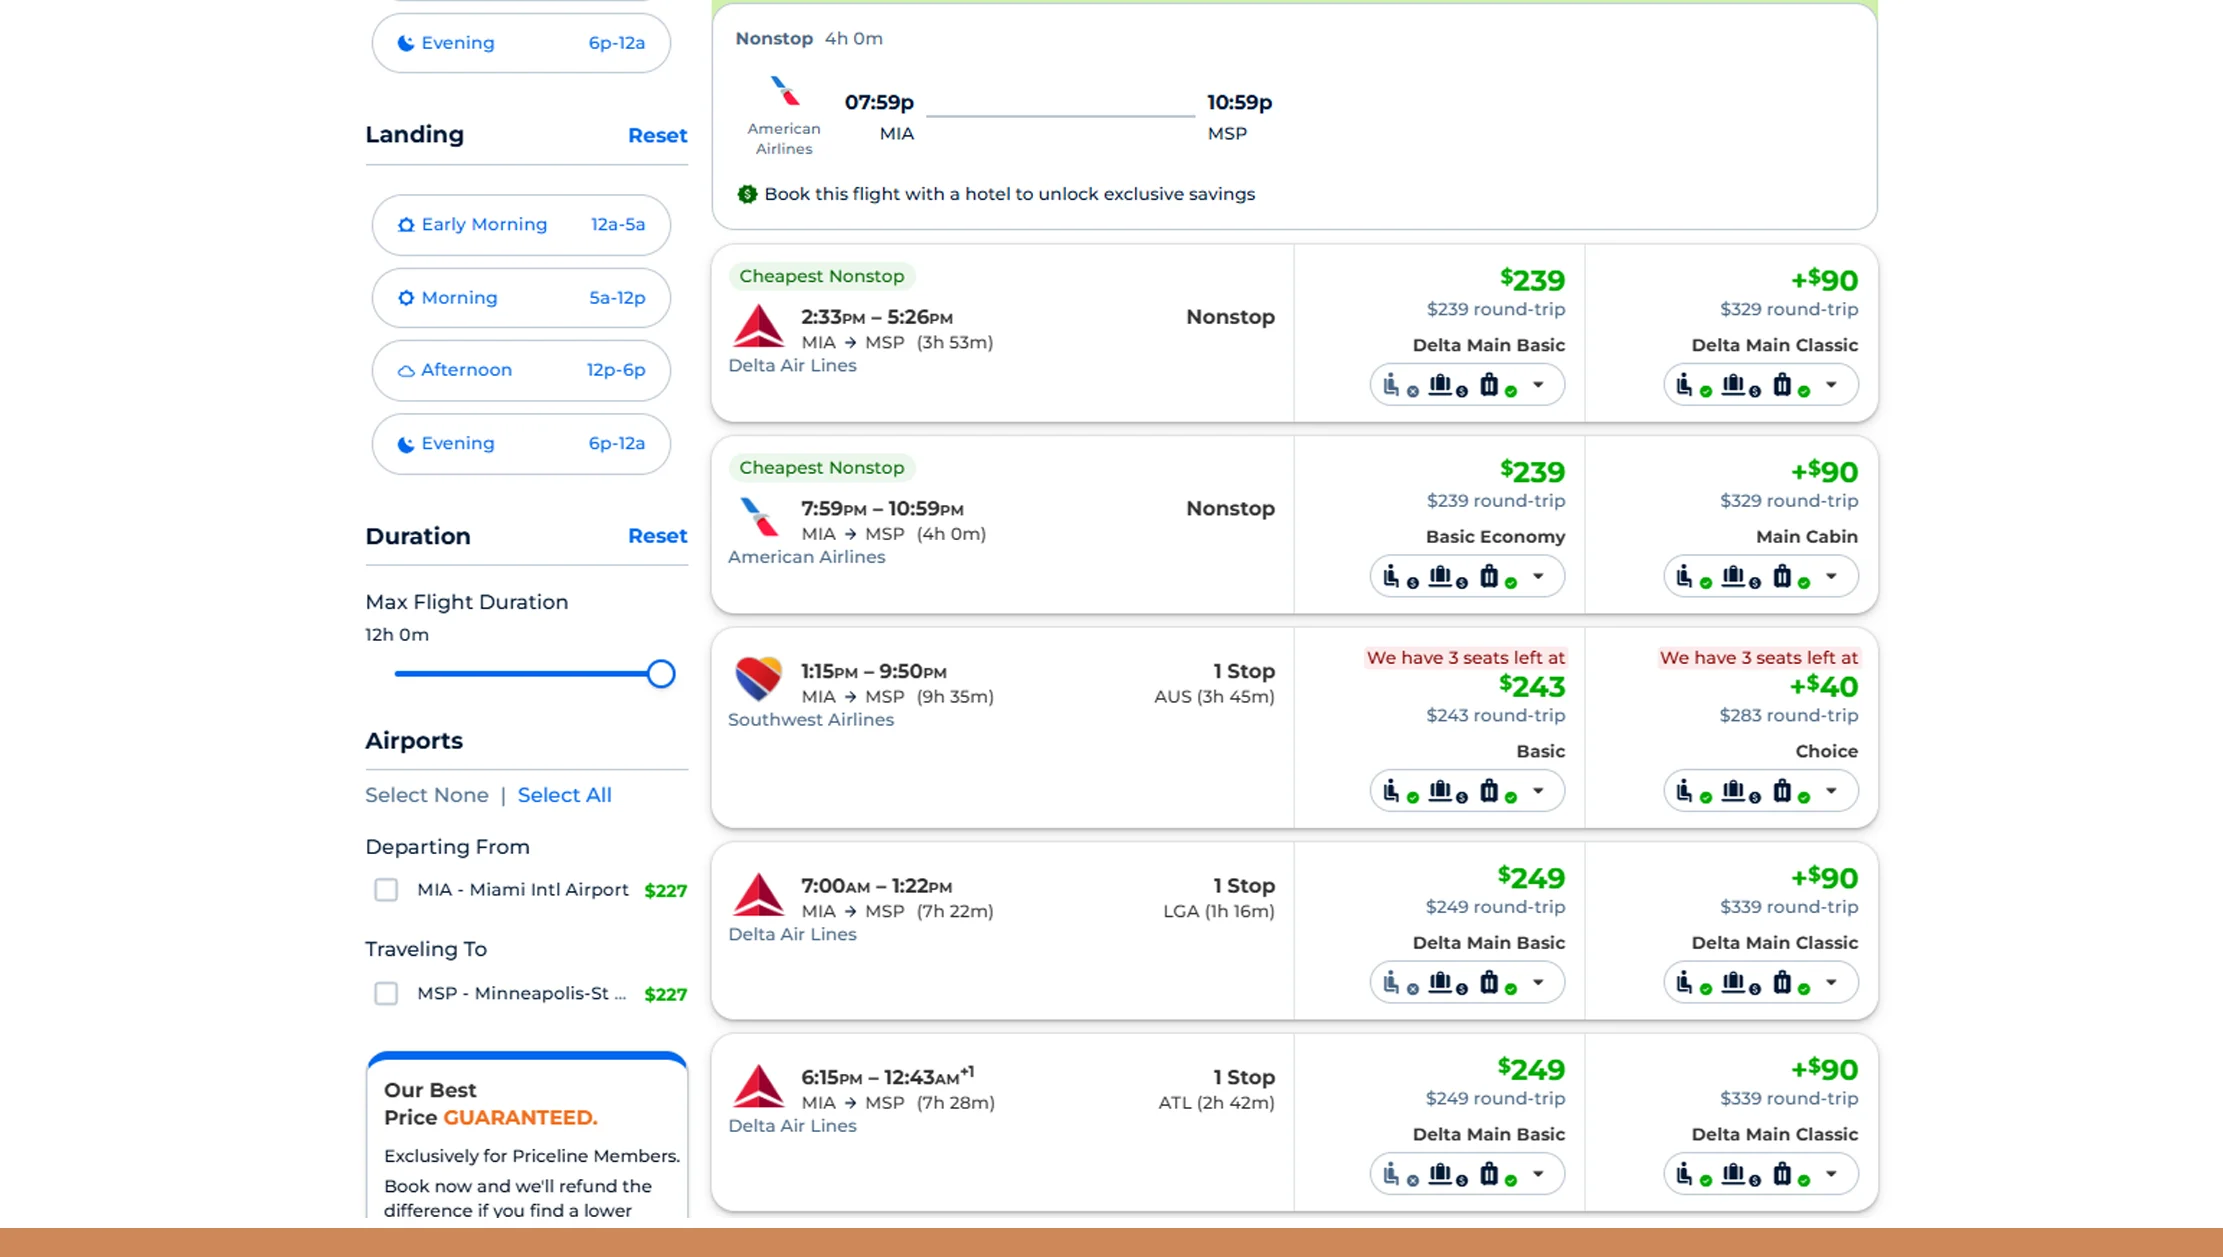Click the Select All link under Airports
Image resolution: width=2223 pixels, height=1257 pixels.
point(564,794)
